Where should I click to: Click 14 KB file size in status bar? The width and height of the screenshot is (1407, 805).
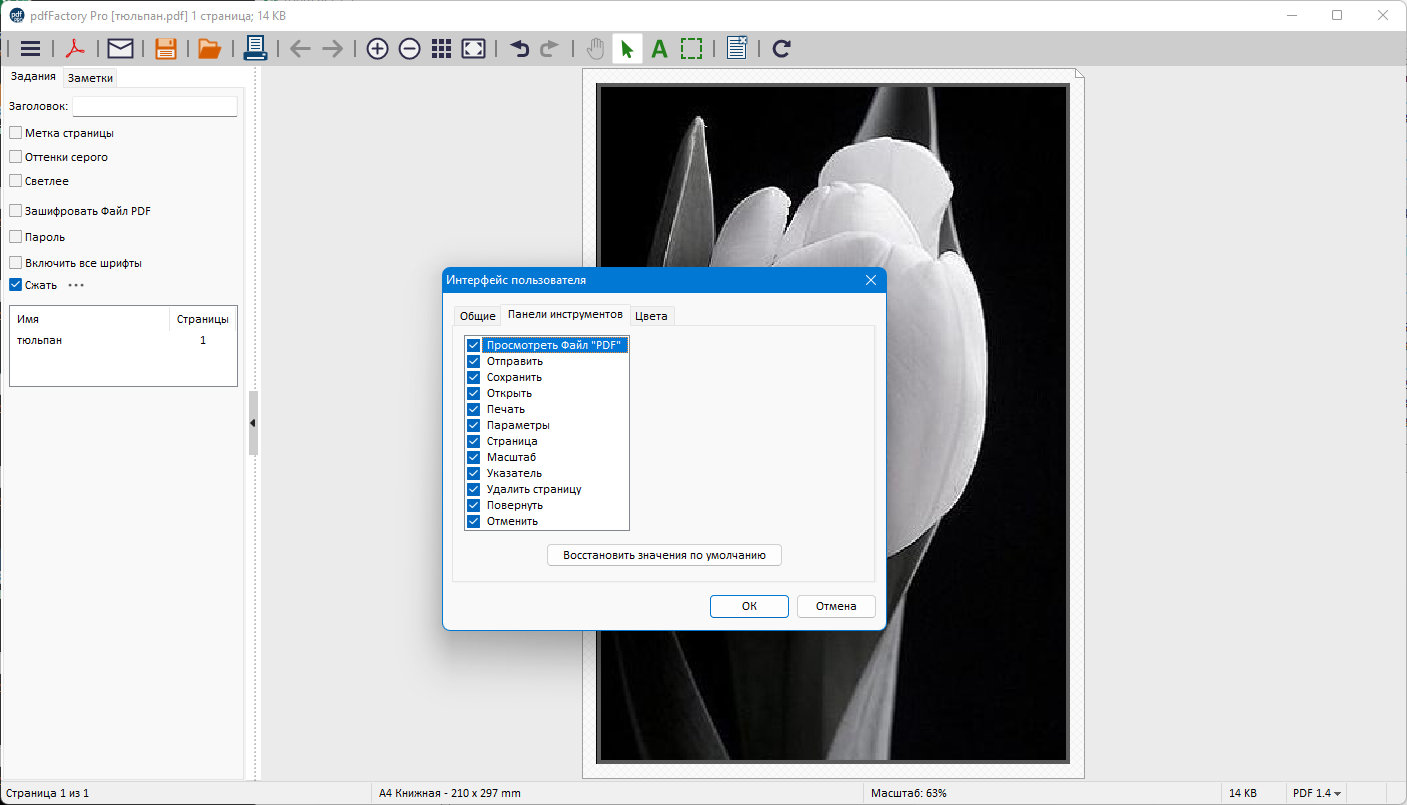click(1243, 793)
